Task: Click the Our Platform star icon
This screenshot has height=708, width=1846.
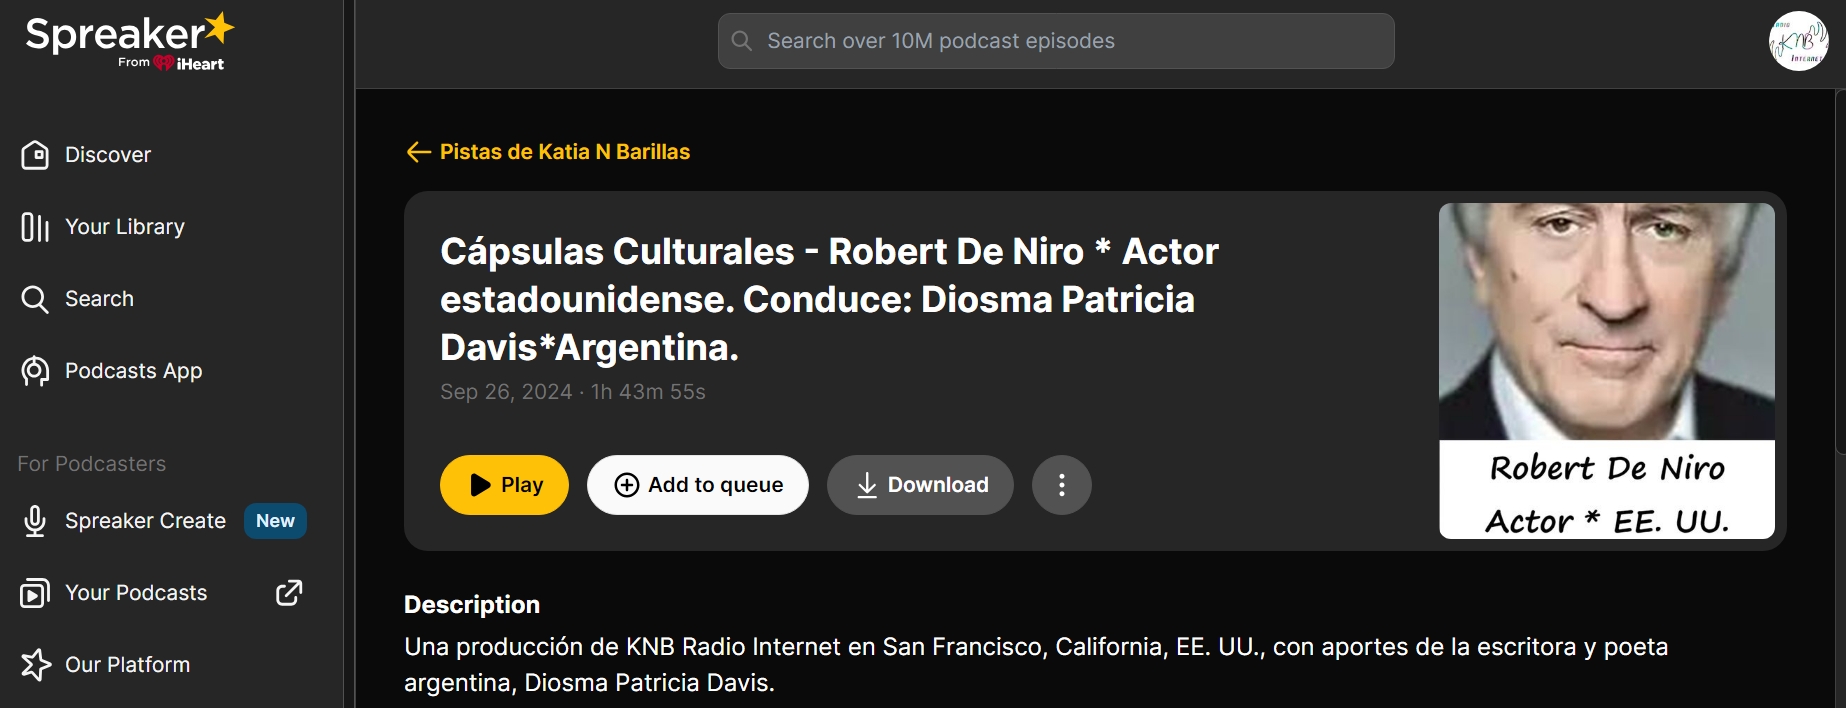Action: coord(35,665)
